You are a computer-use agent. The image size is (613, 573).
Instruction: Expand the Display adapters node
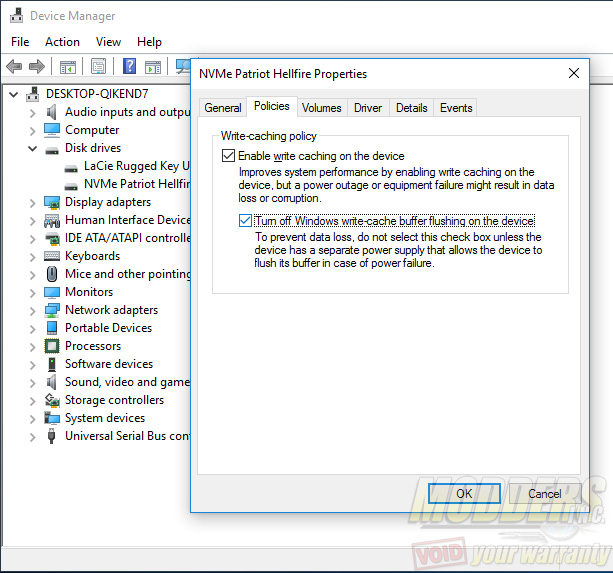click(x=32, y=203)
